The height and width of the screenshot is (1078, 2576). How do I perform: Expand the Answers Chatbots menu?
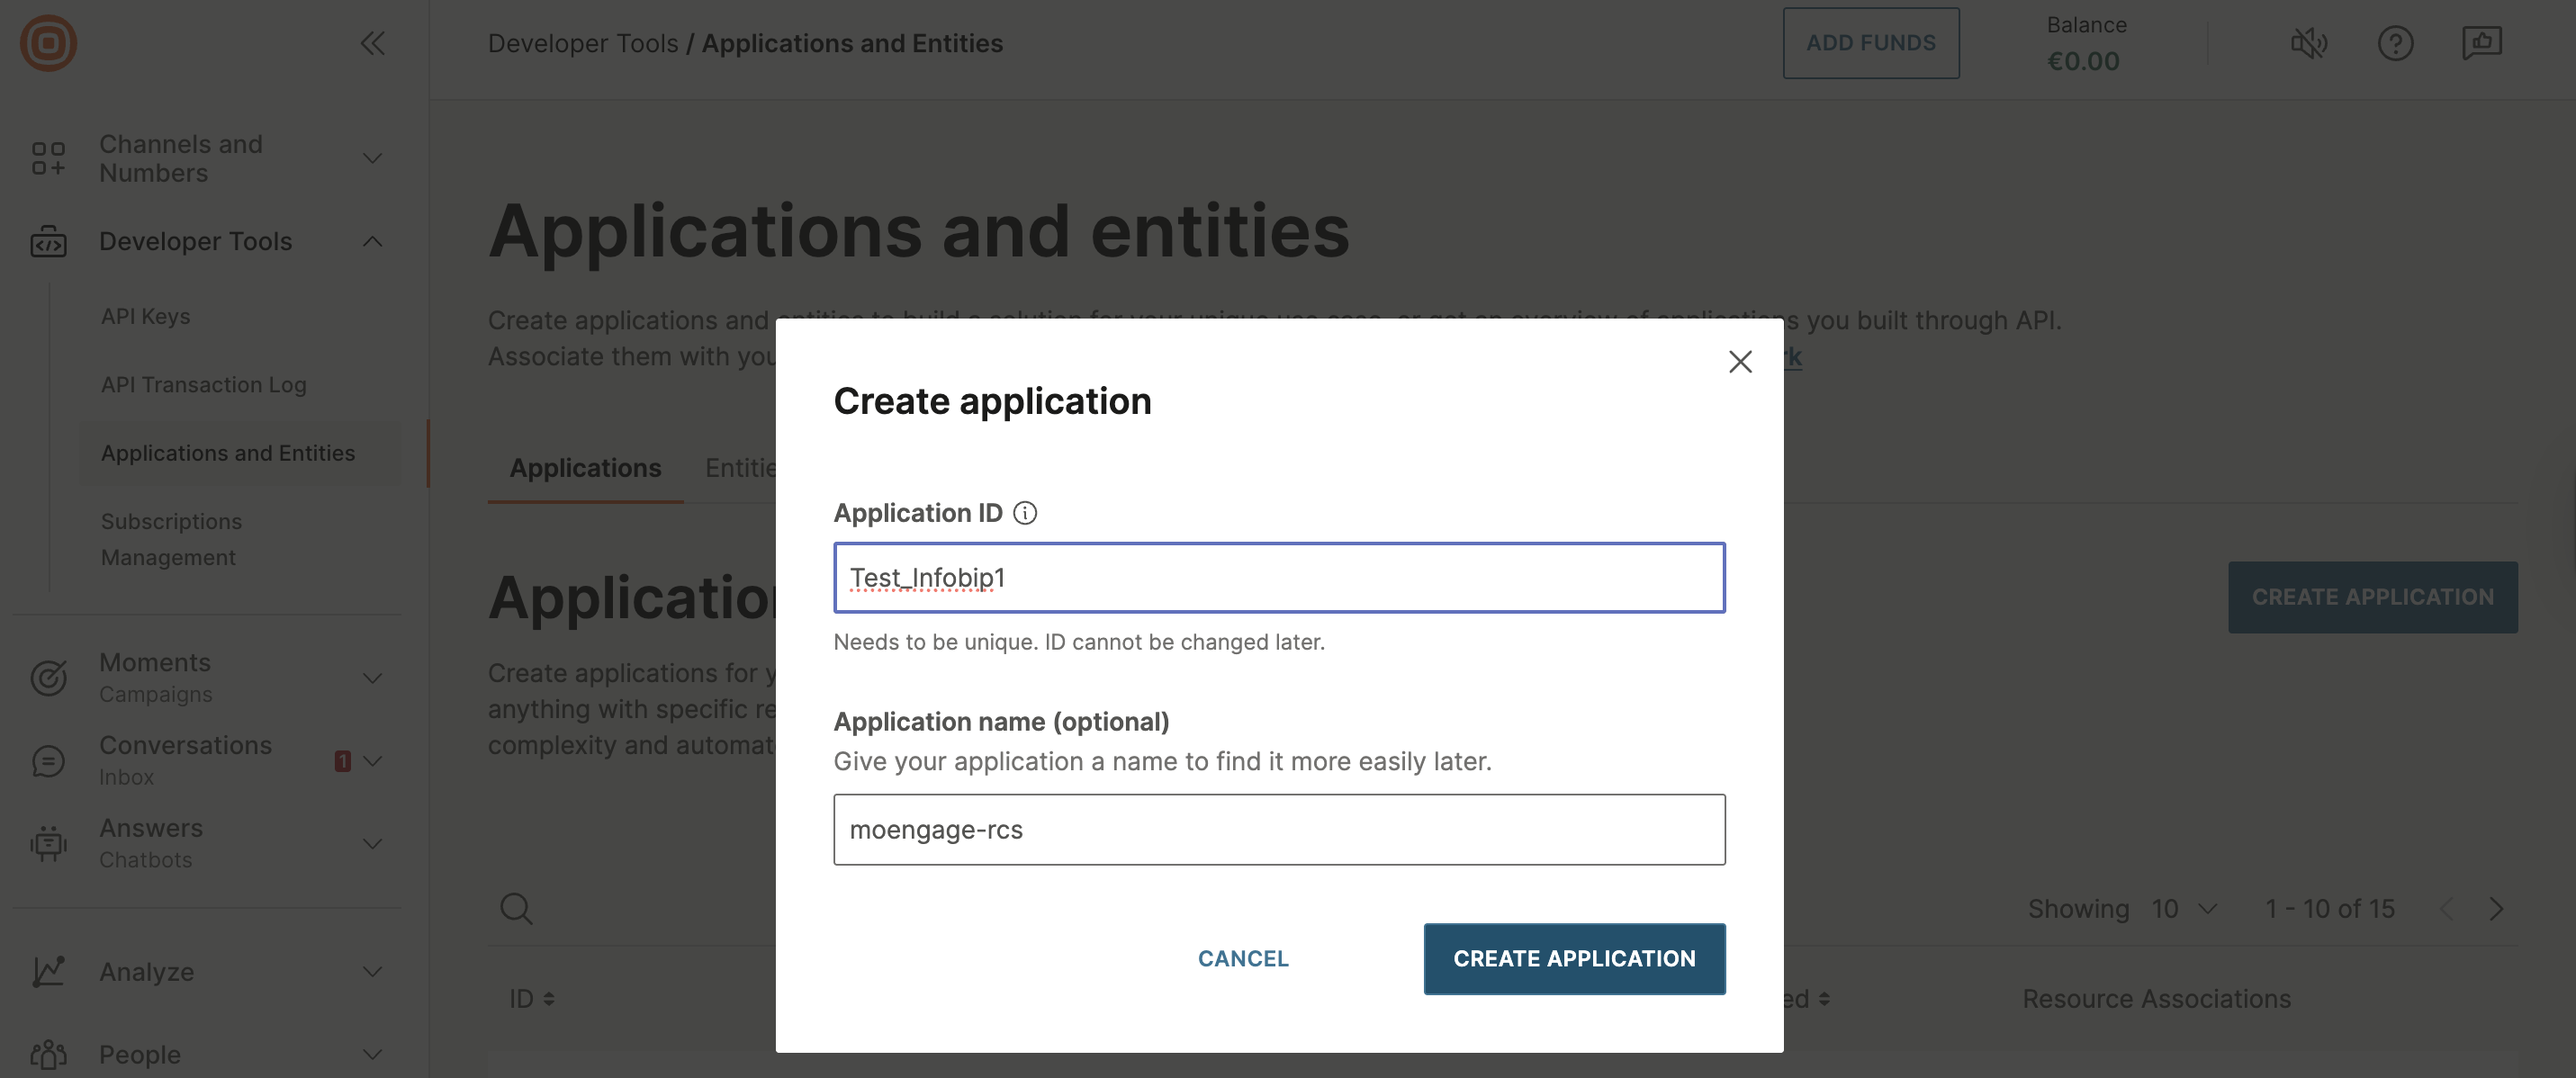pyautogui.click(x=372, y=844)
